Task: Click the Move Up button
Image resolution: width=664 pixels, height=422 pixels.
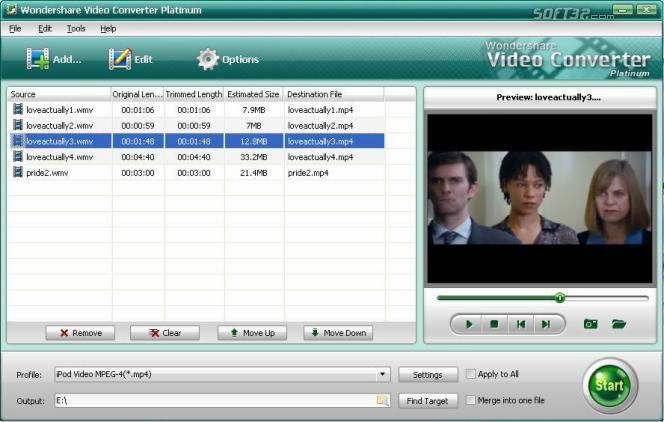Action: pos(252,333)
